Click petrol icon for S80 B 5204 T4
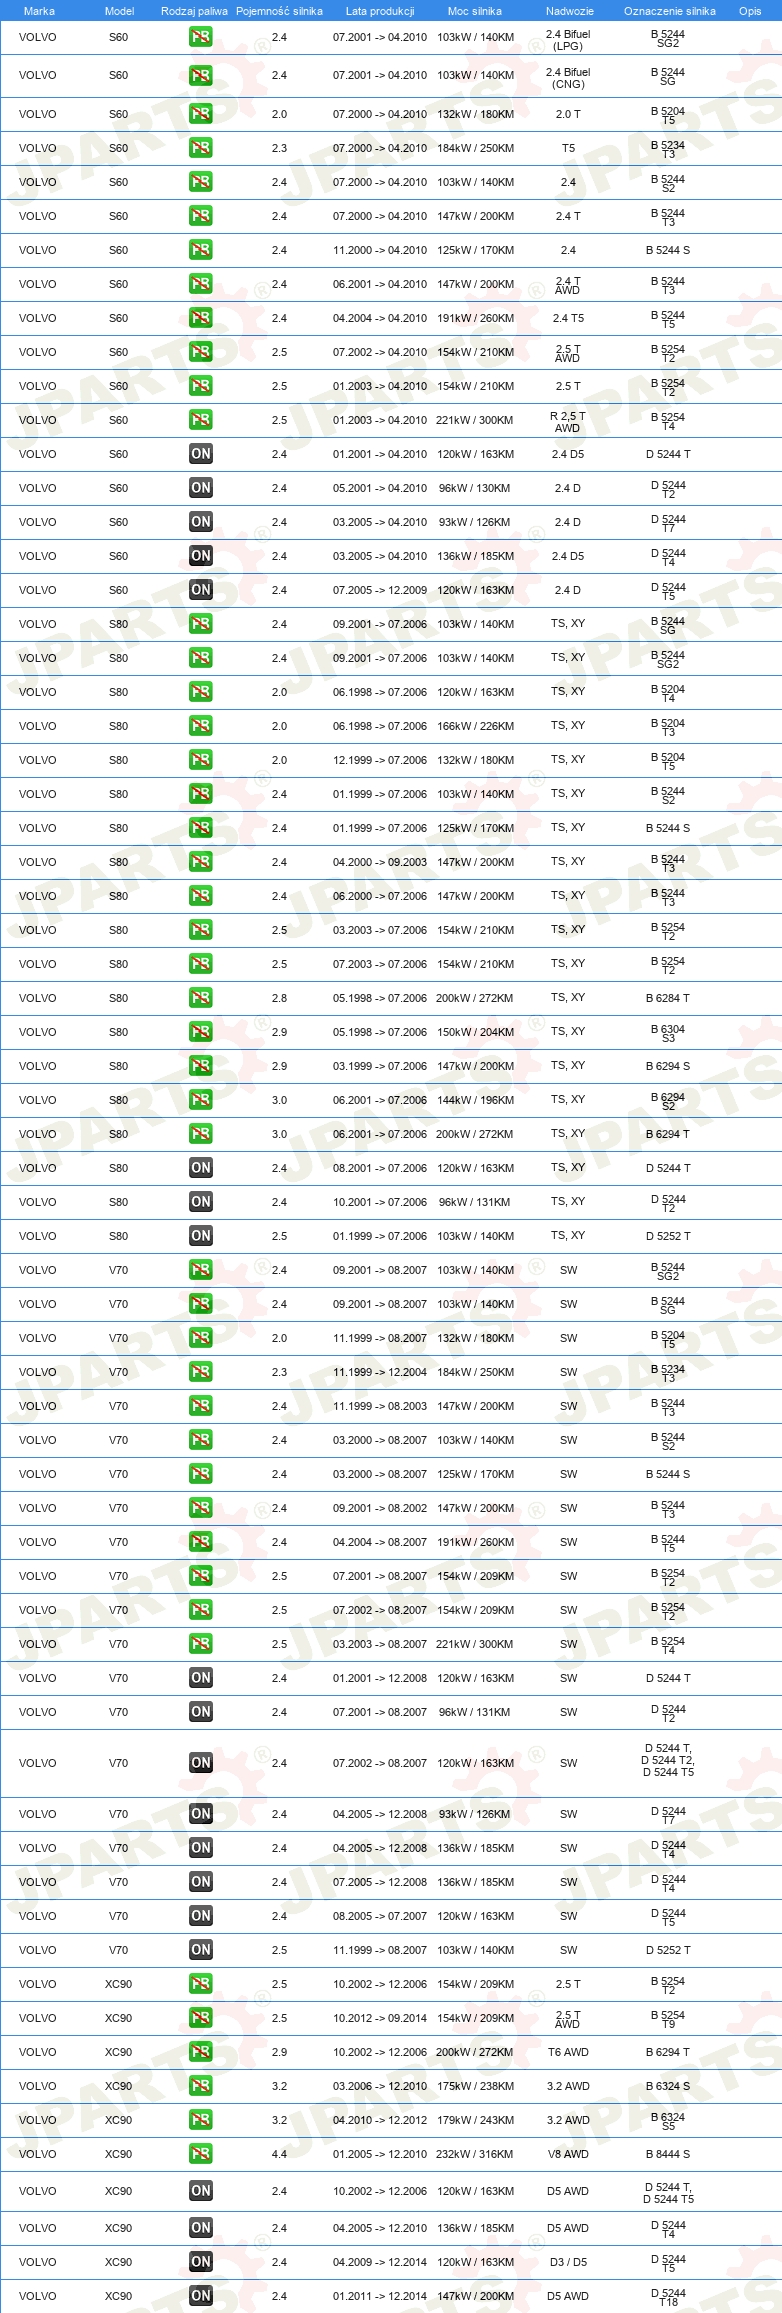782x2313 pixels. (200, 692)
